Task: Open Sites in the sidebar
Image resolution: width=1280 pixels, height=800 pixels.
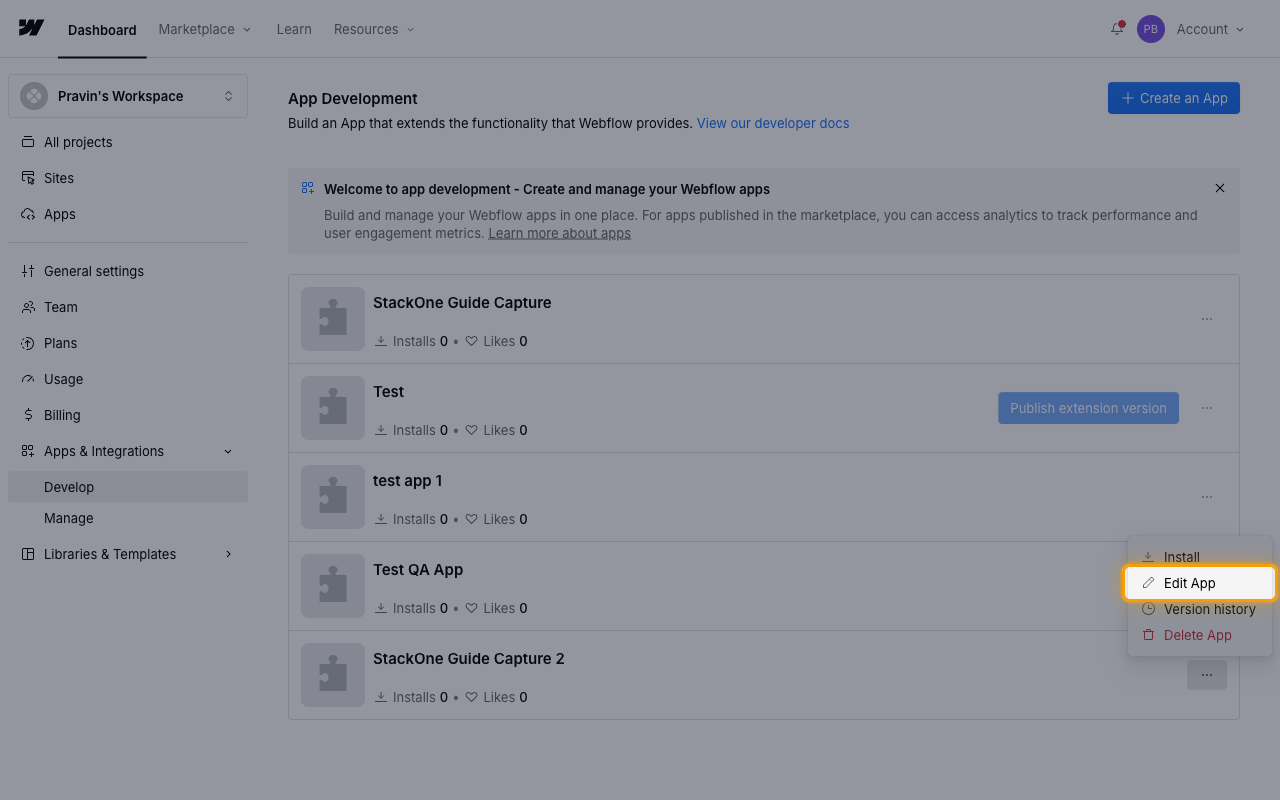Action: click(128, 178)
